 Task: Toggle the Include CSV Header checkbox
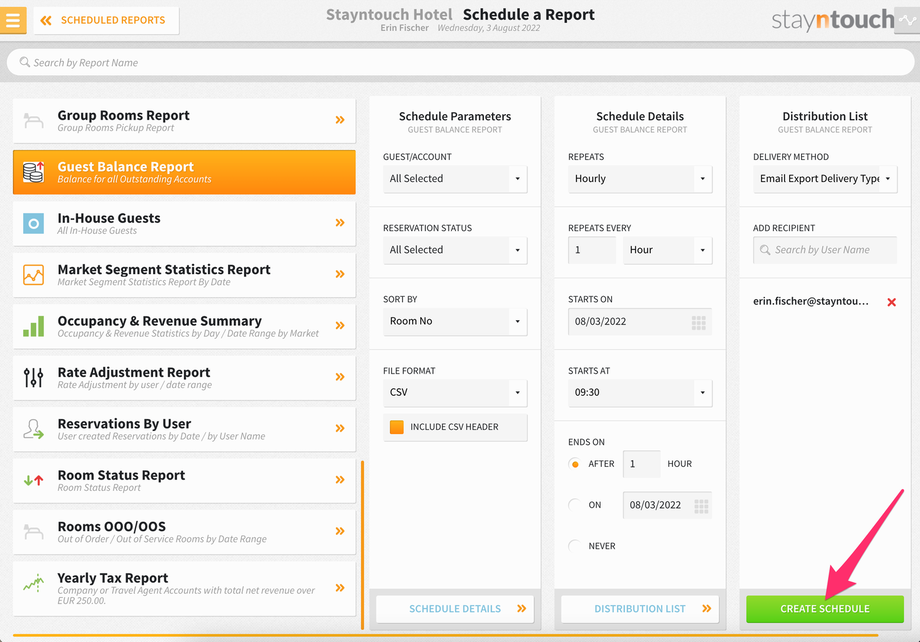397,427
